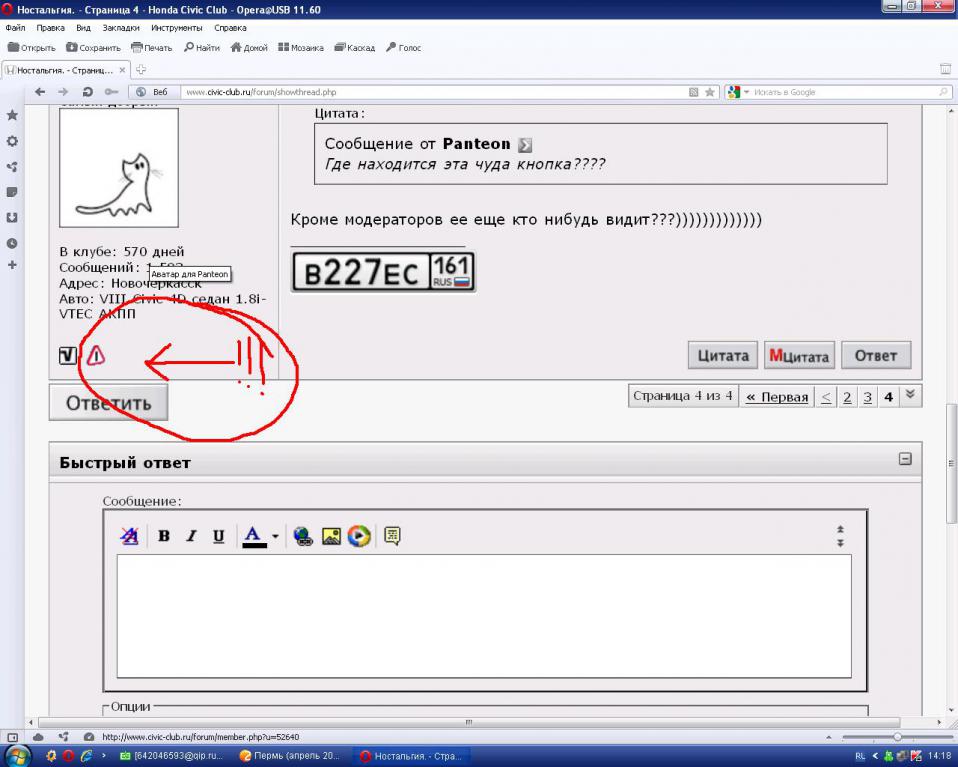The height and width of the screenshot is (767, 958).
Task: Go to the « Первая page link
Action: pyautogui.click(x=776, y=397)
